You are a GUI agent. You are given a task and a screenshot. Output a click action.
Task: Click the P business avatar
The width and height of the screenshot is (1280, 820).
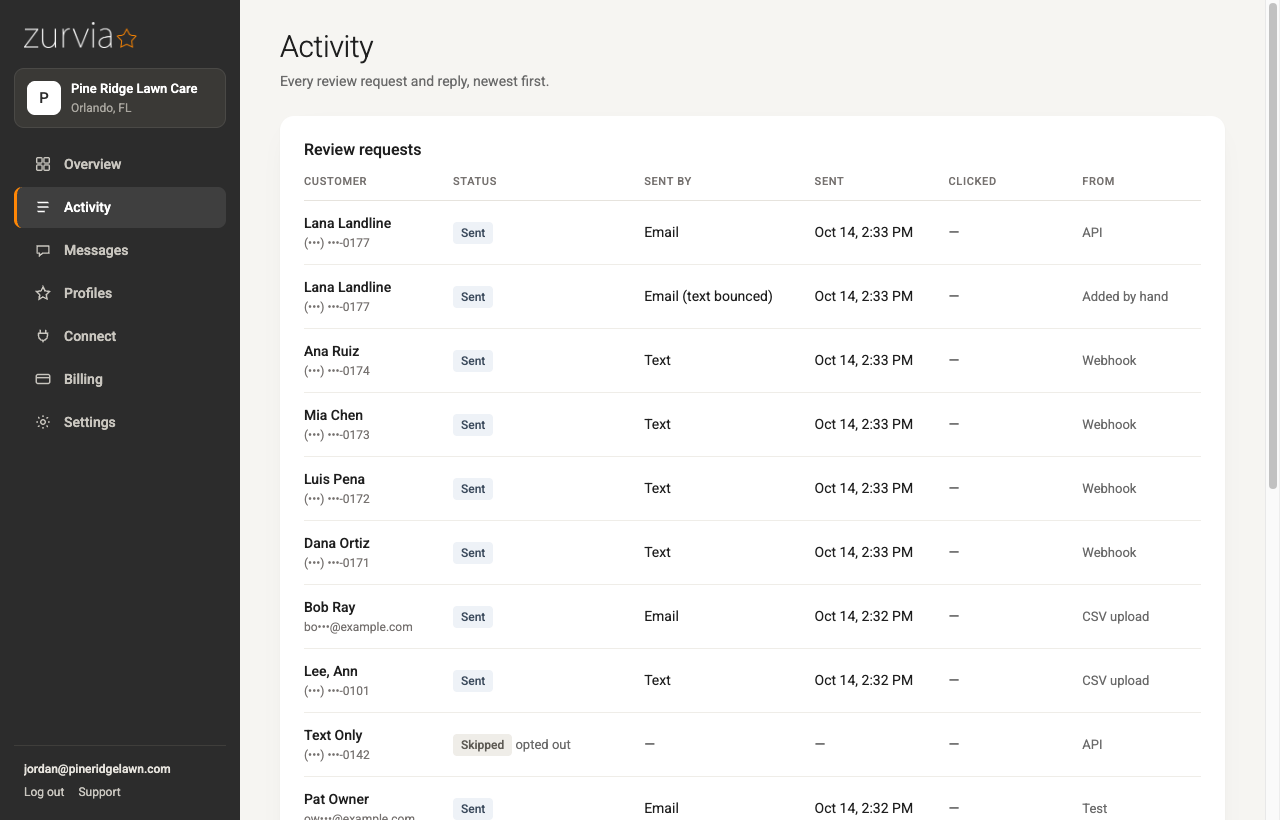(44, 98)
